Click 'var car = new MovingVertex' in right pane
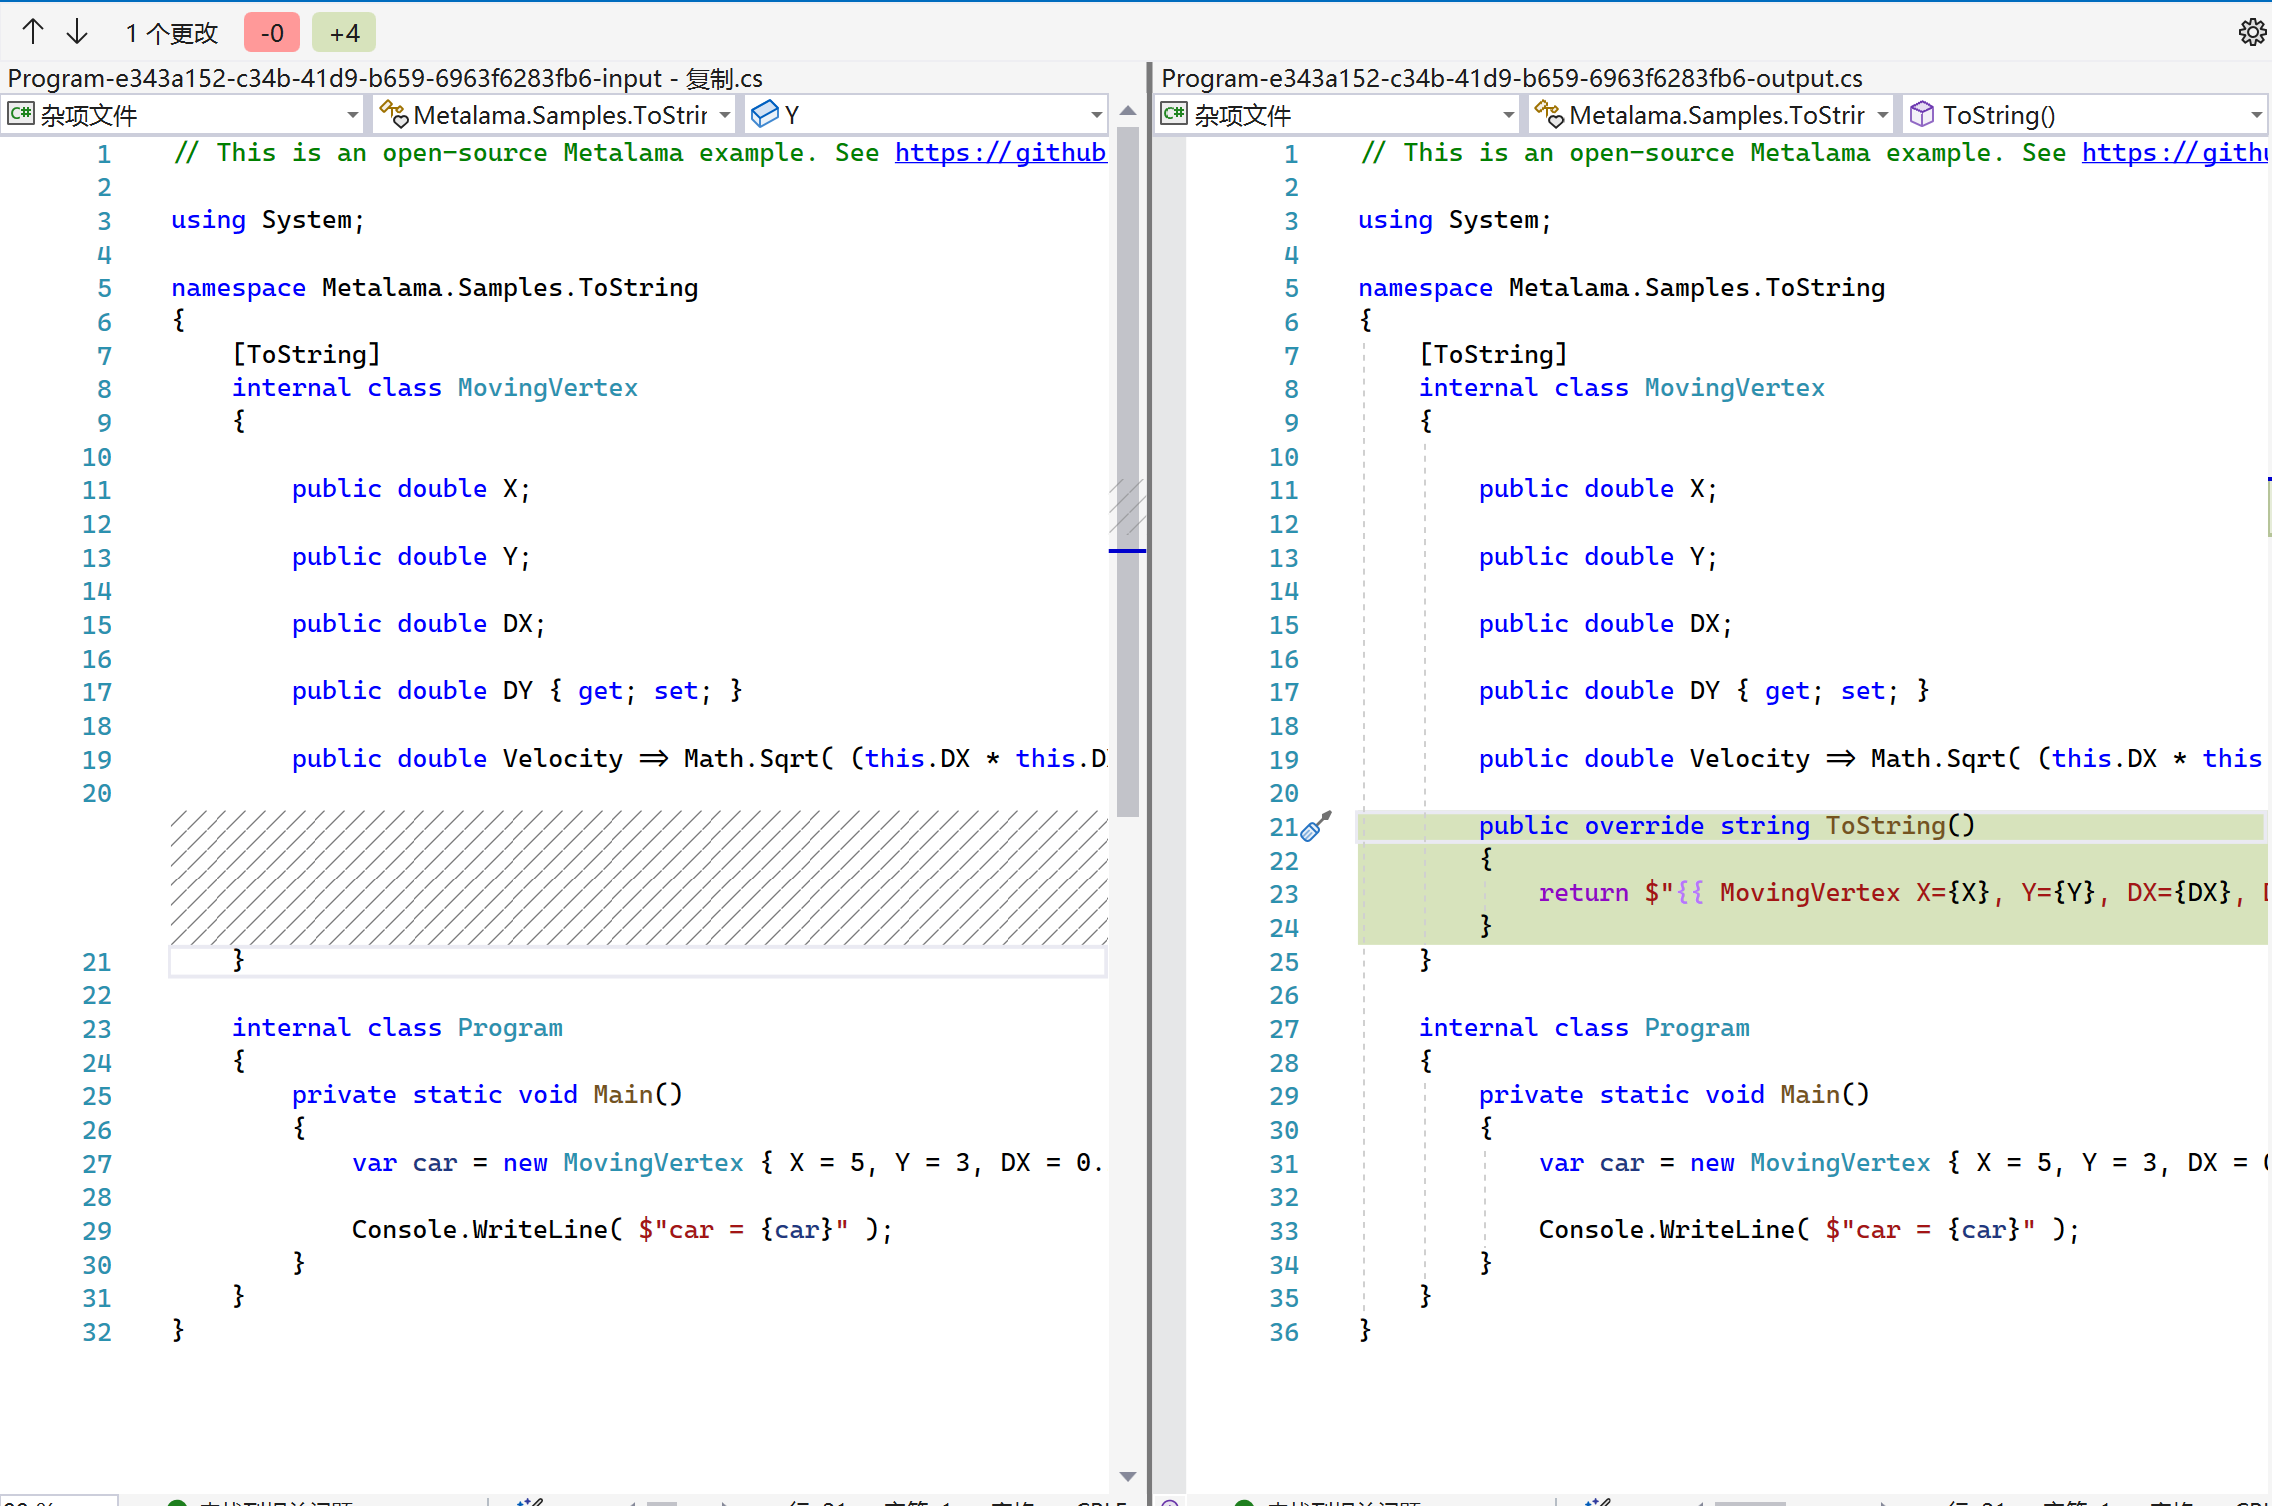 click(x=1903, y=1163)
